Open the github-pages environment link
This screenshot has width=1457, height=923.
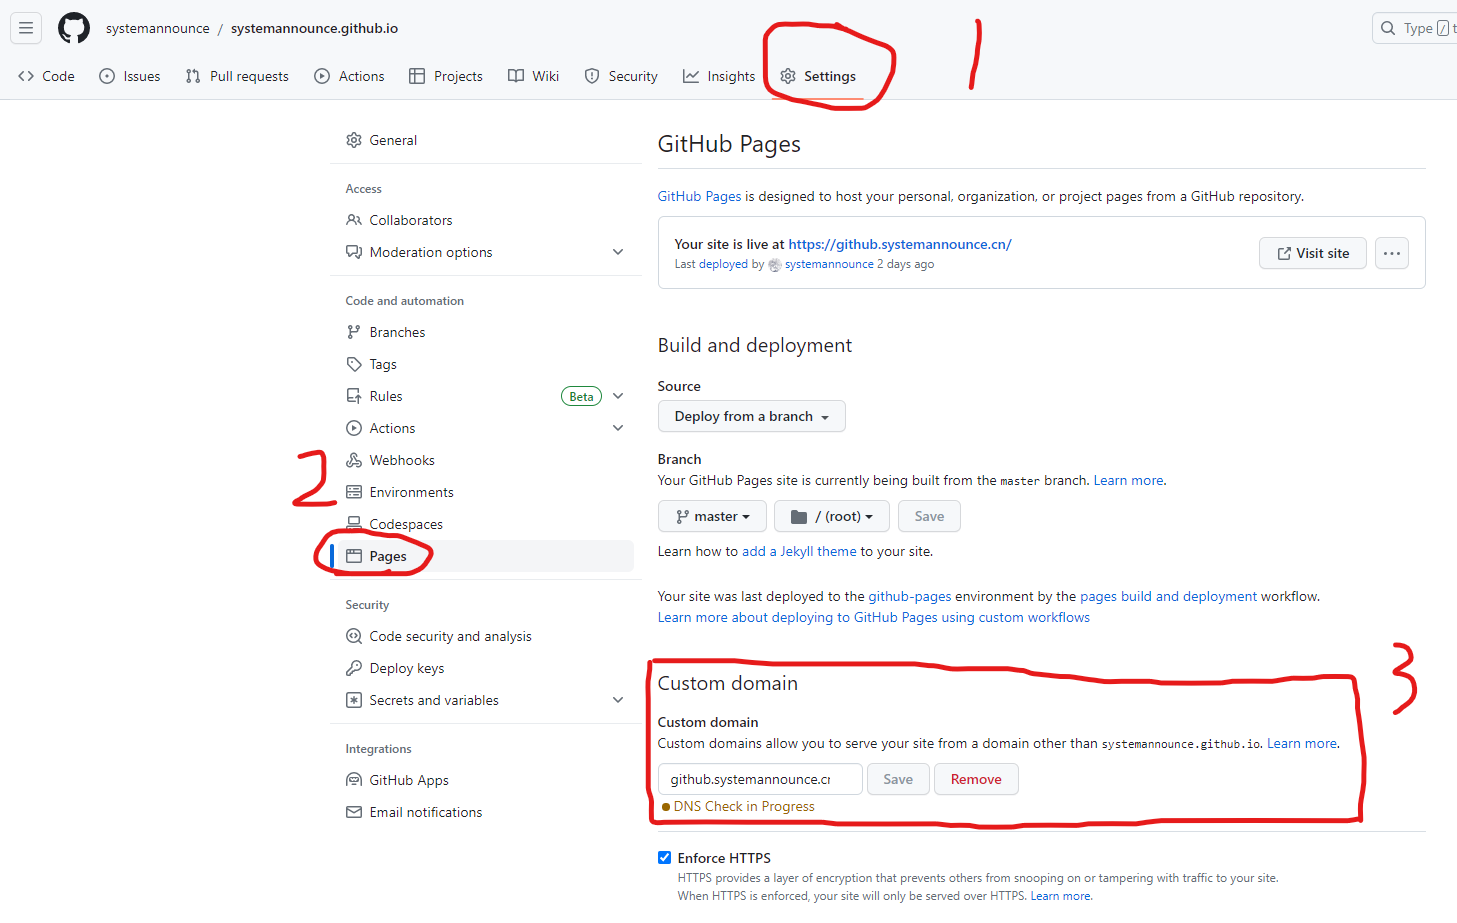910,596
